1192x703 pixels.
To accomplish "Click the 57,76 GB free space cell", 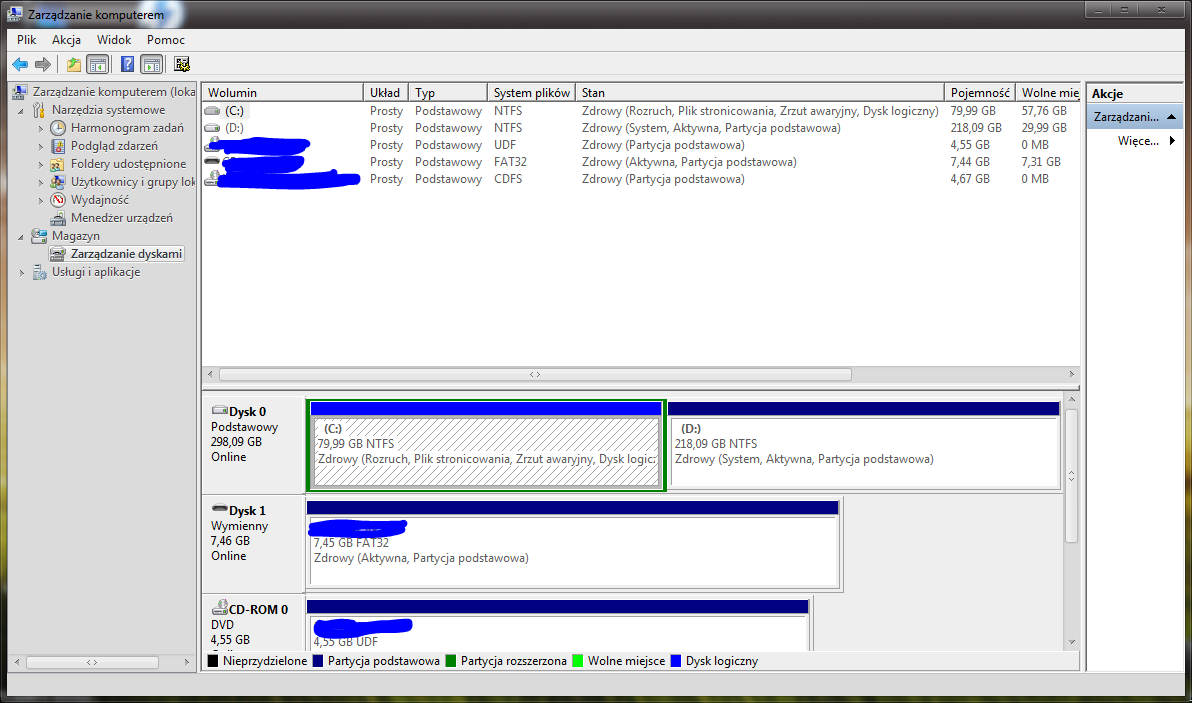I will [1044, 111].
